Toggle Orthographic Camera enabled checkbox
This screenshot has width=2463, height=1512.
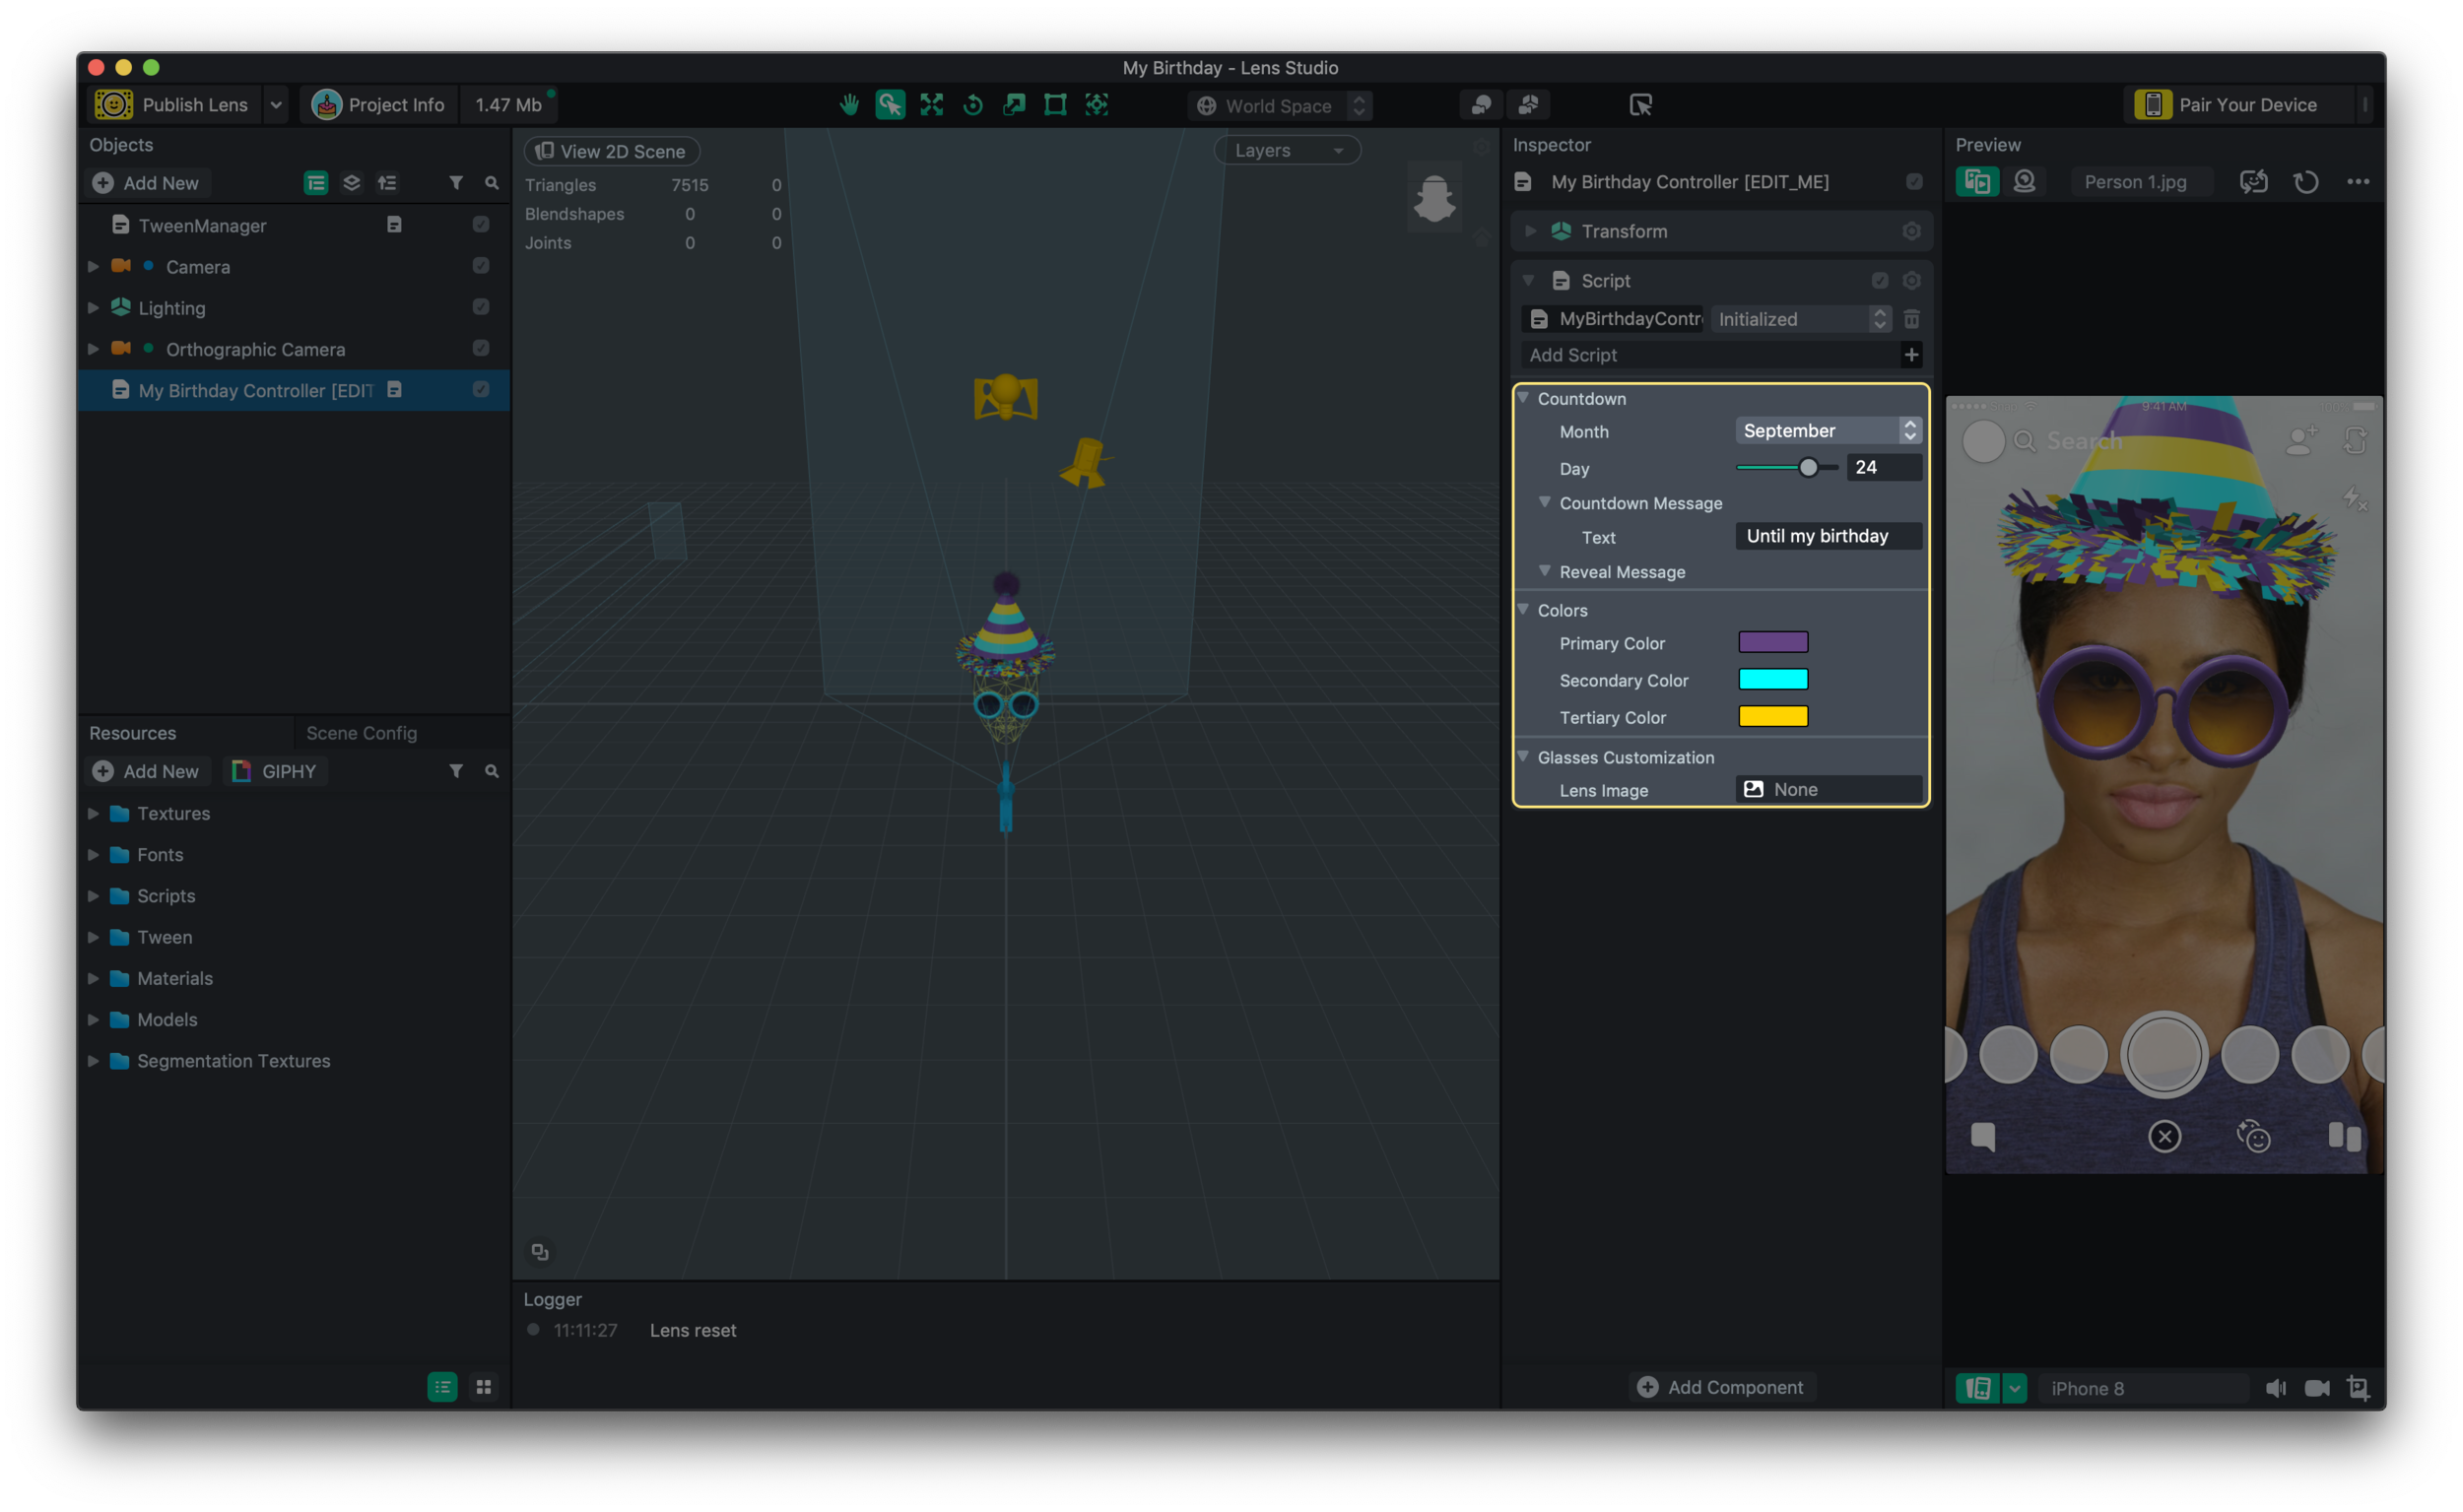pyautogui.click(x=481, y=348)
